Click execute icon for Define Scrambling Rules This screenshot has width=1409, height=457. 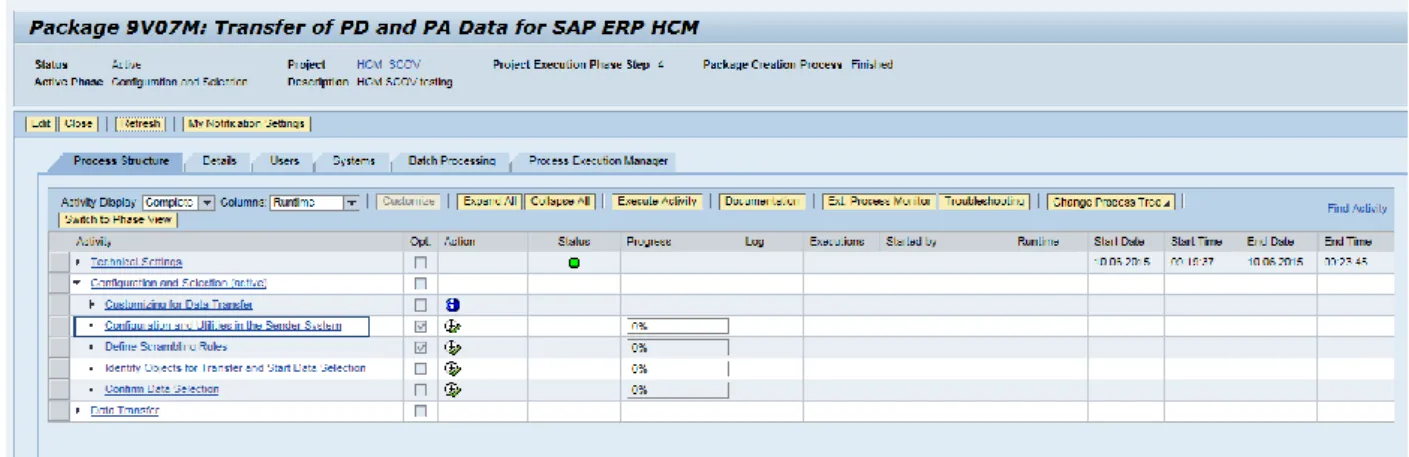[x=453, y=347]
